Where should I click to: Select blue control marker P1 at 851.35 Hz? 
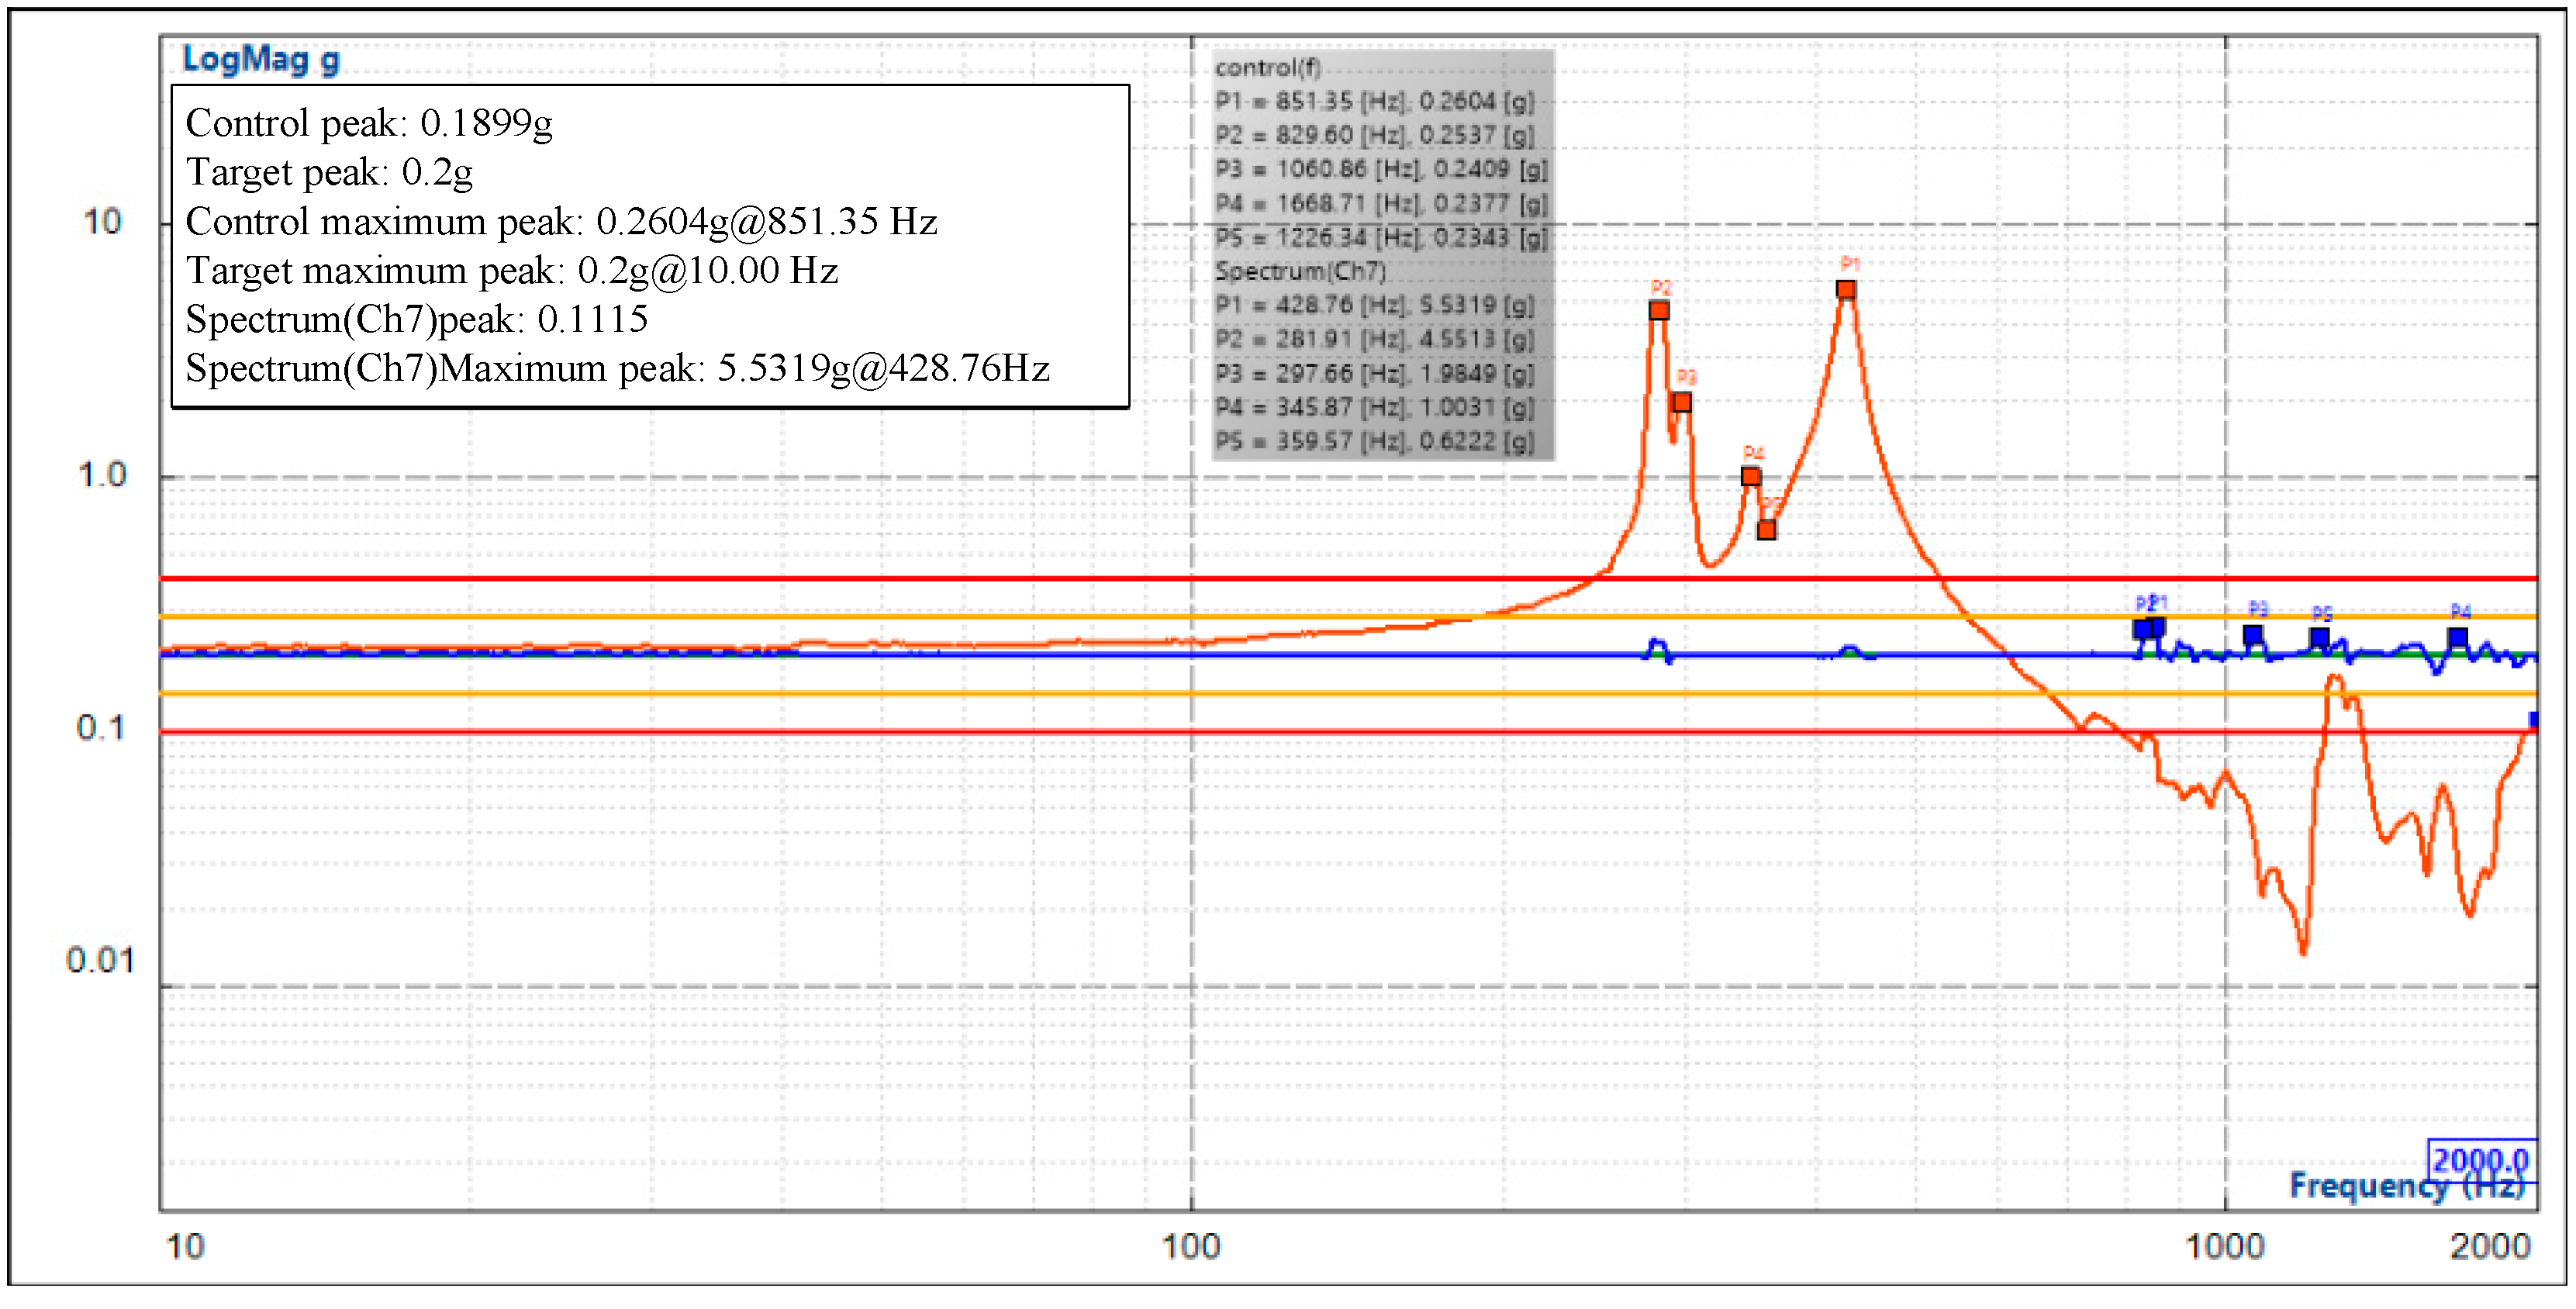[2157, 627]
